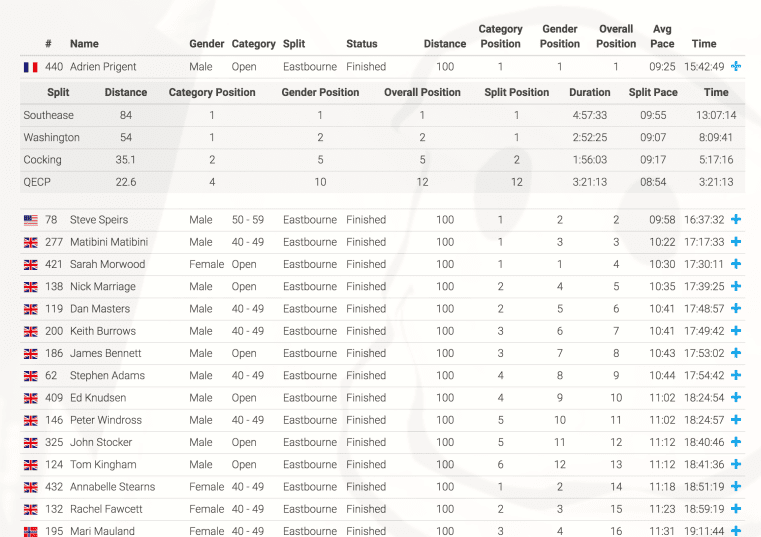
Task: Click bib number 277
Action: click(x=54, y=242)
